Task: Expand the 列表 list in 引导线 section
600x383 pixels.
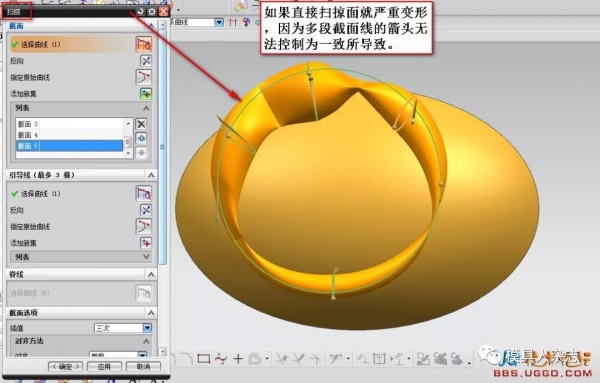Action: 146,257
